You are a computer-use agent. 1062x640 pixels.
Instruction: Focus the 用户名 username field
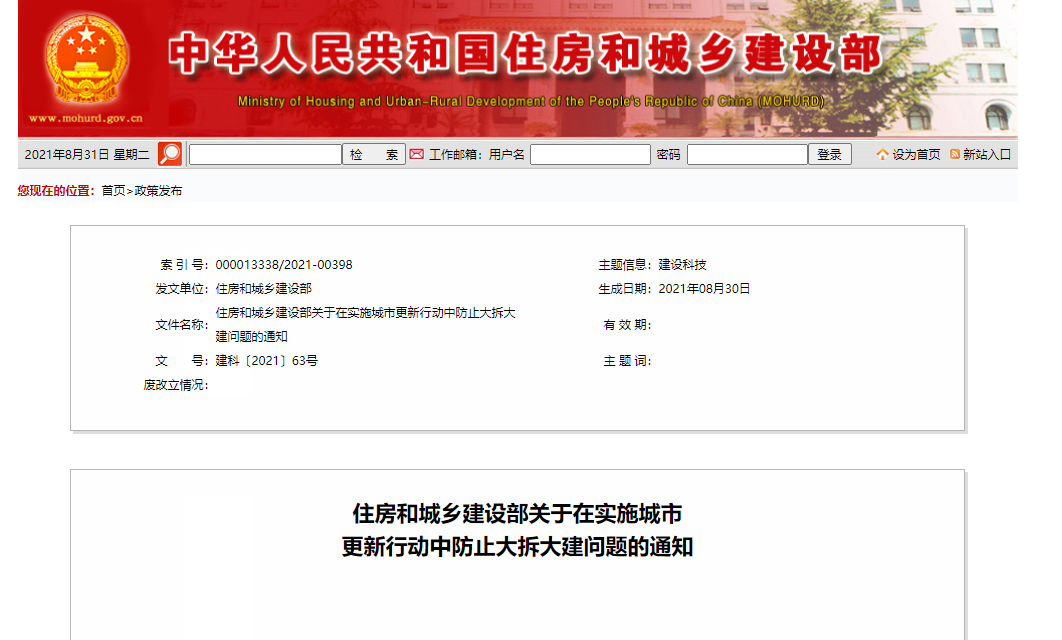pos(590,154)
